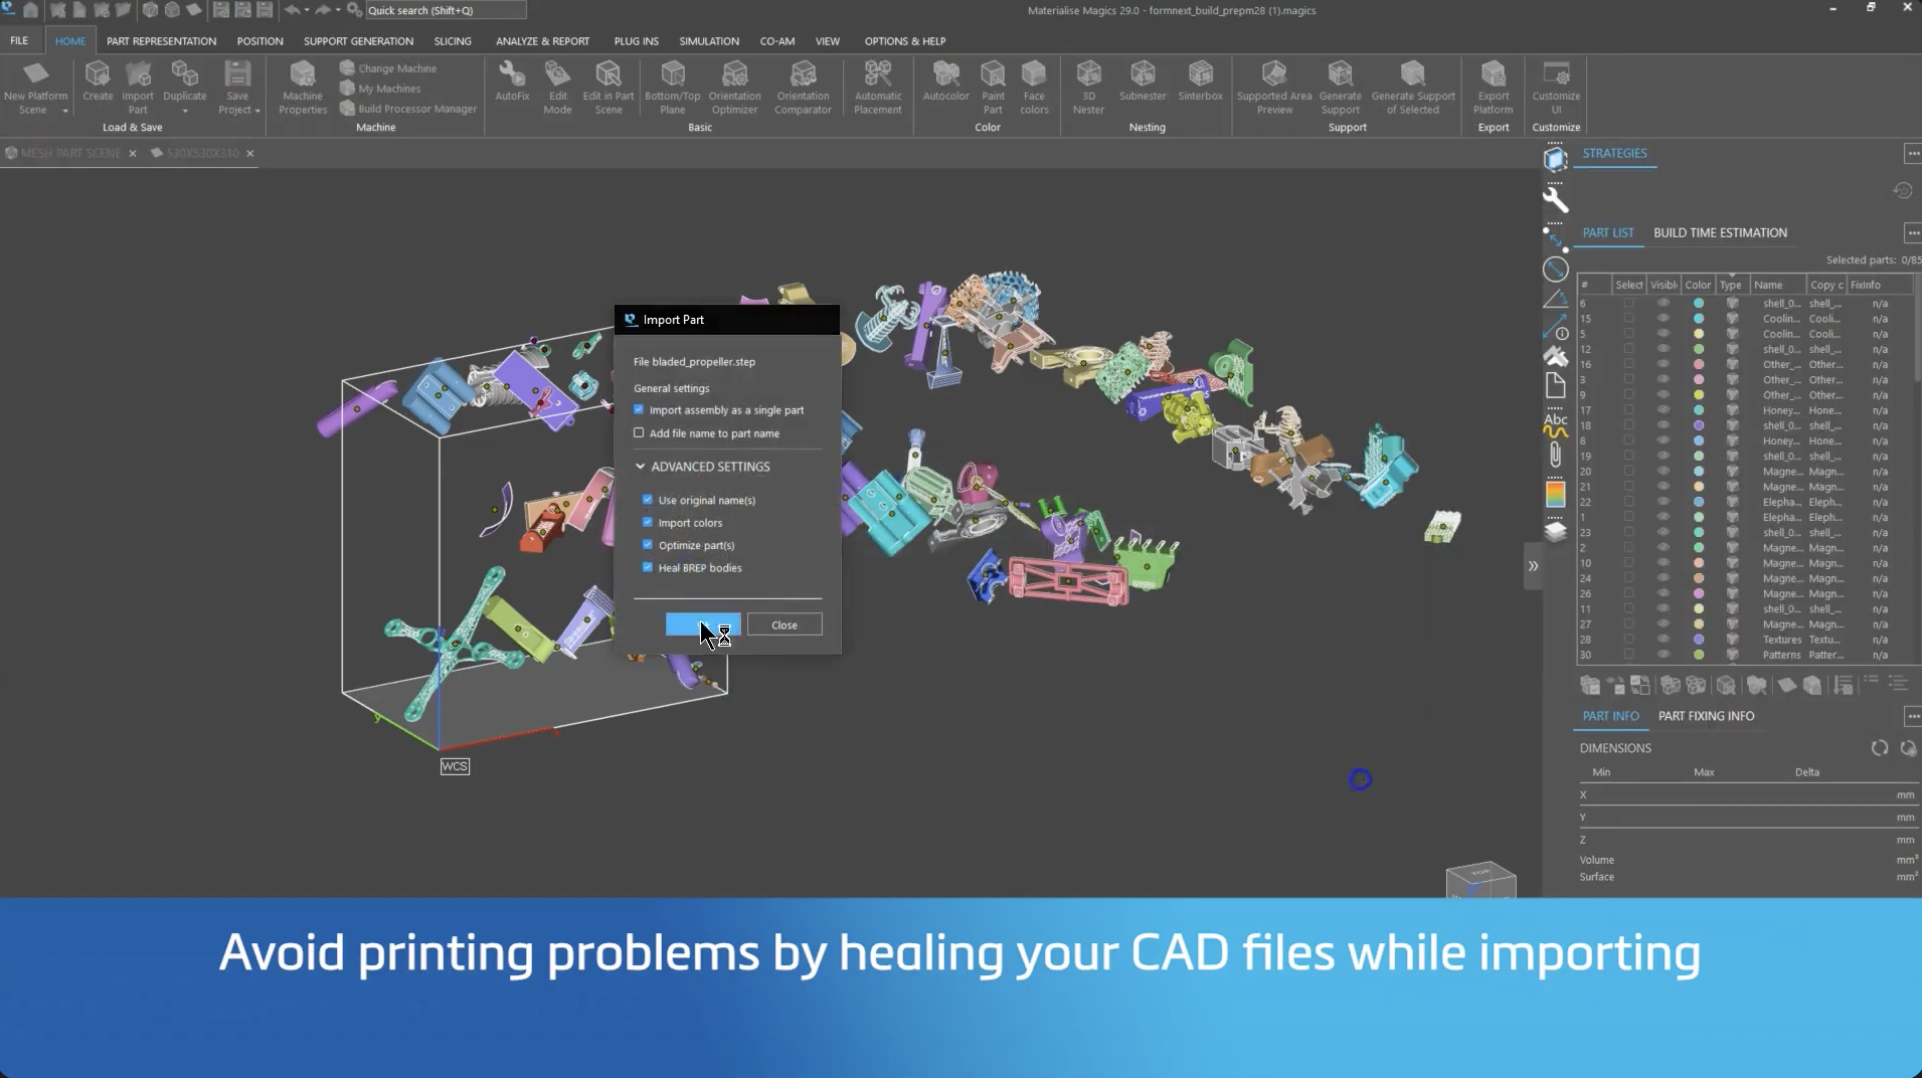Screen dimensions: 1922x1078
Task: Switch to the Part Representation tab
Action: [x=161, y=41]
